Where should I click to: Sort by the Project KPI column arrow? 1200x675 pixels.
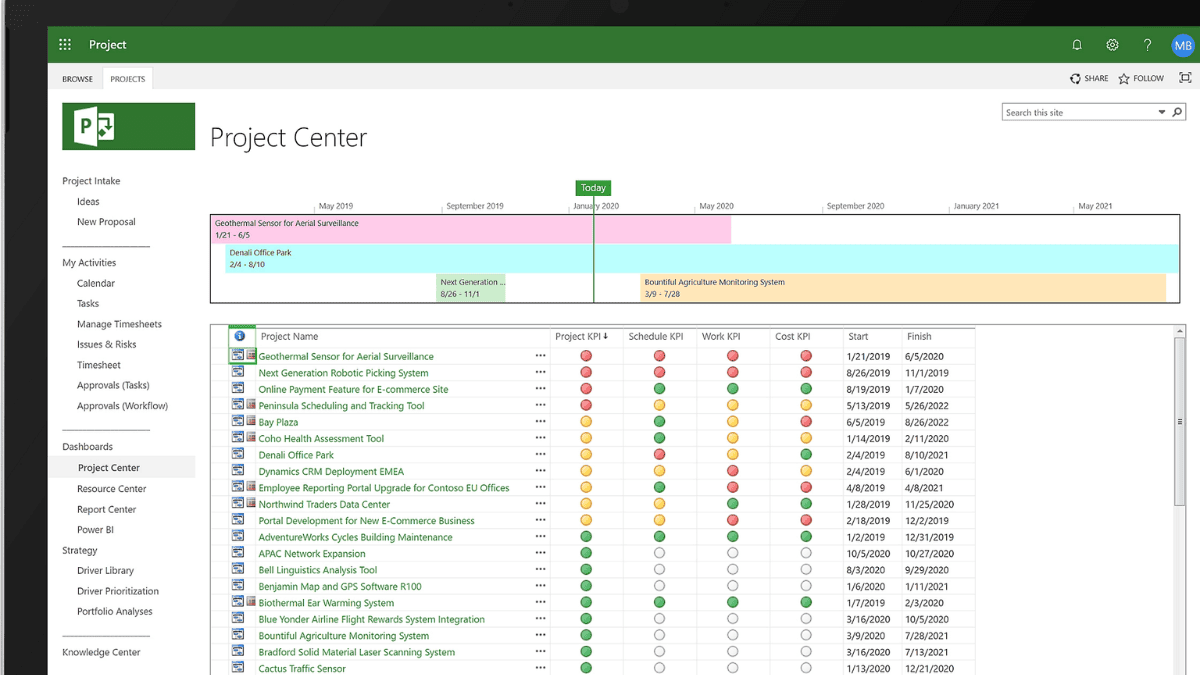pos(607,336)
